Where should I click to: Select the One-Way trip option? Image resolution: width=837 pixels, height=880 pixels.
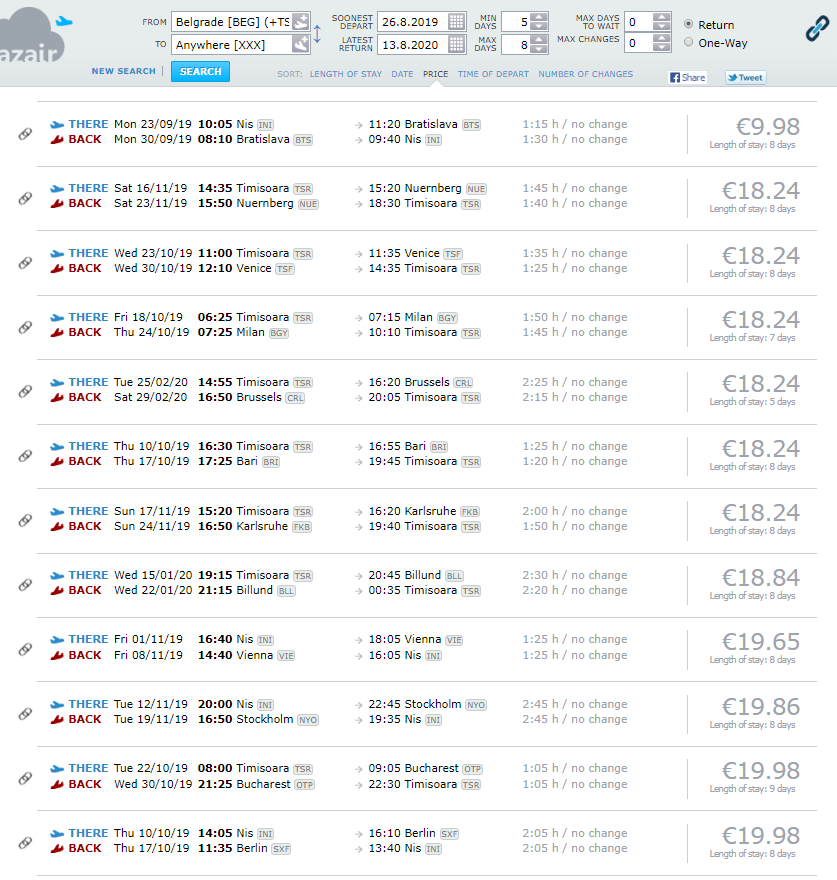pos(688,42)
